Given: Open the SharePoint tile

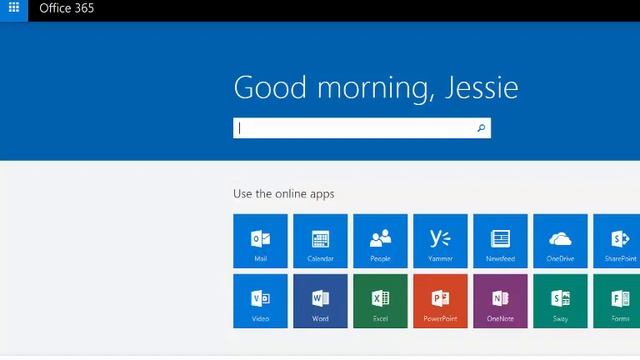Looking at the screenshot, I should click(617, 241).
